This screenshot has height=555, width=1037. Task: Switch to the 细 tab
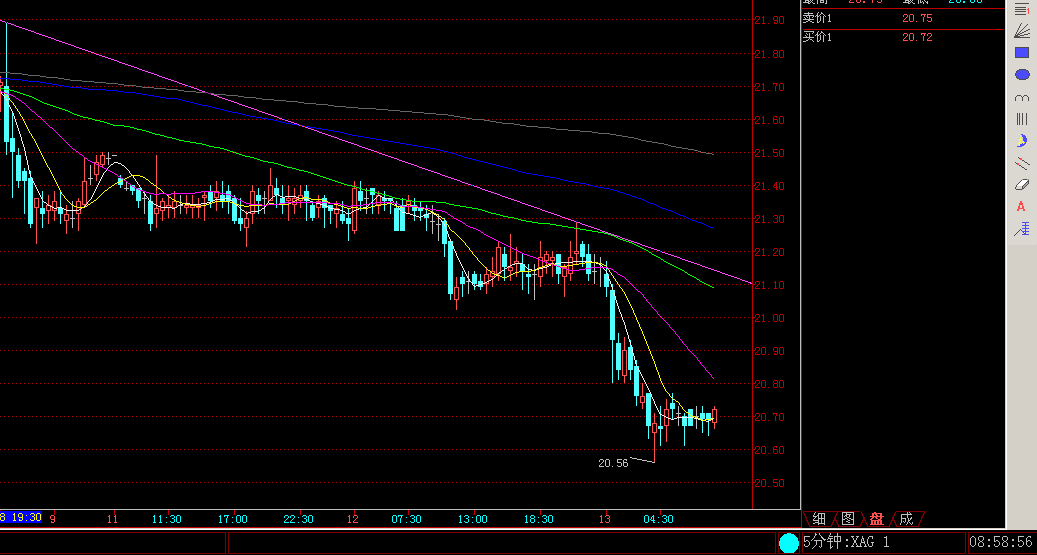818,519
